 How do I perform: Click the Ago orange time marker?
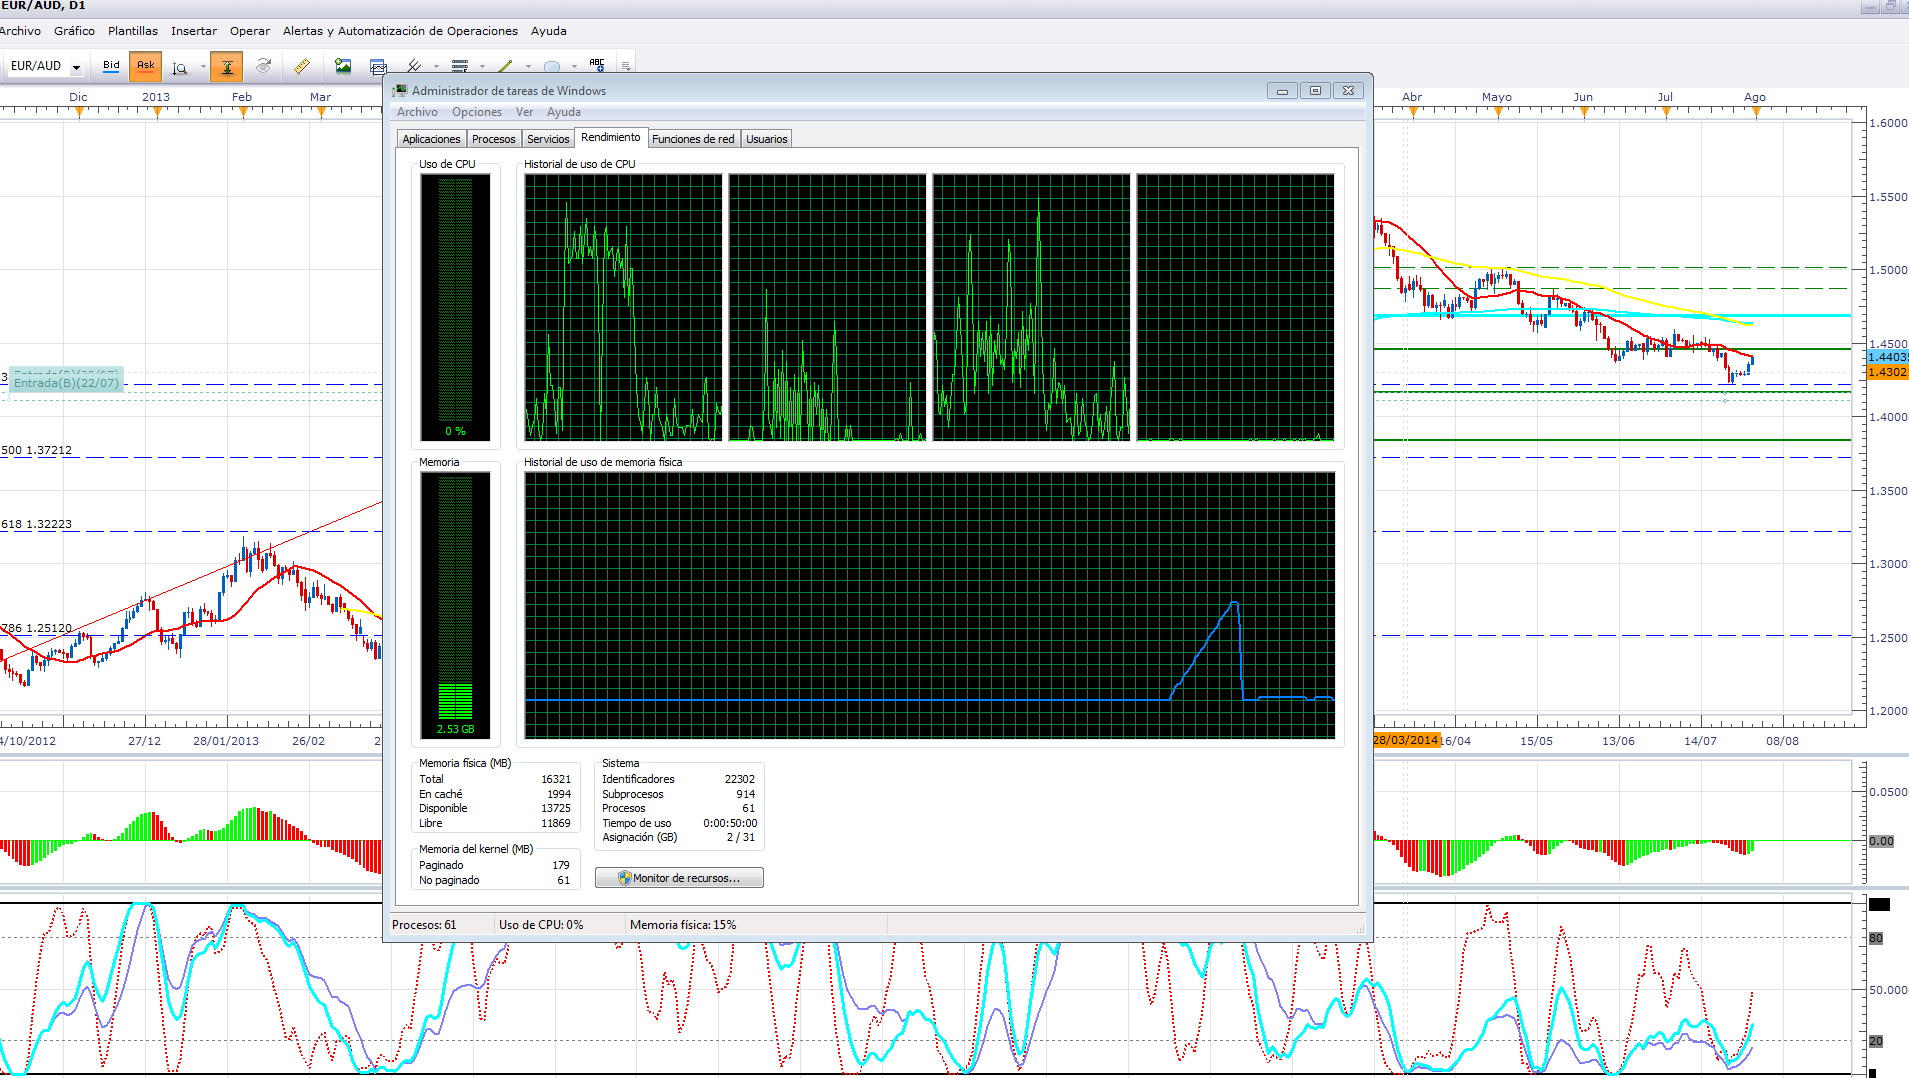pos(1756,112)
